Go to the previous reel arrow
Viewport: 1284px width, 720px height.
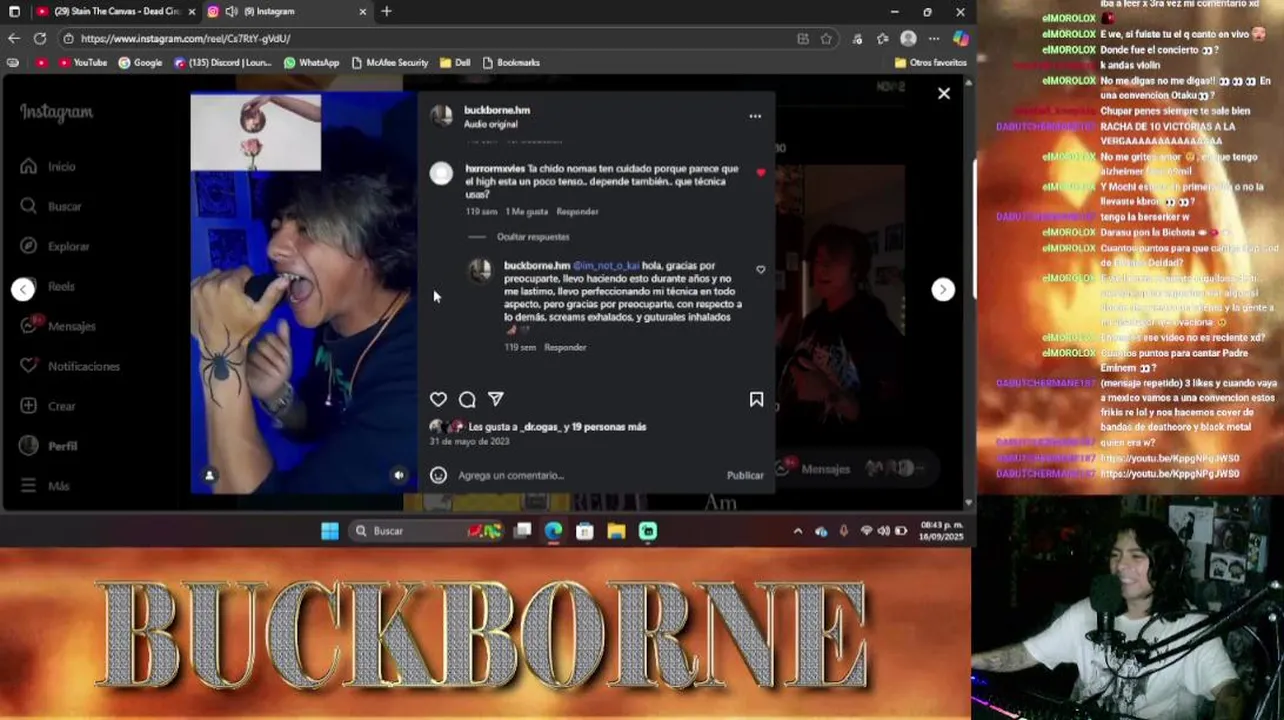click(x=23, y=289)
